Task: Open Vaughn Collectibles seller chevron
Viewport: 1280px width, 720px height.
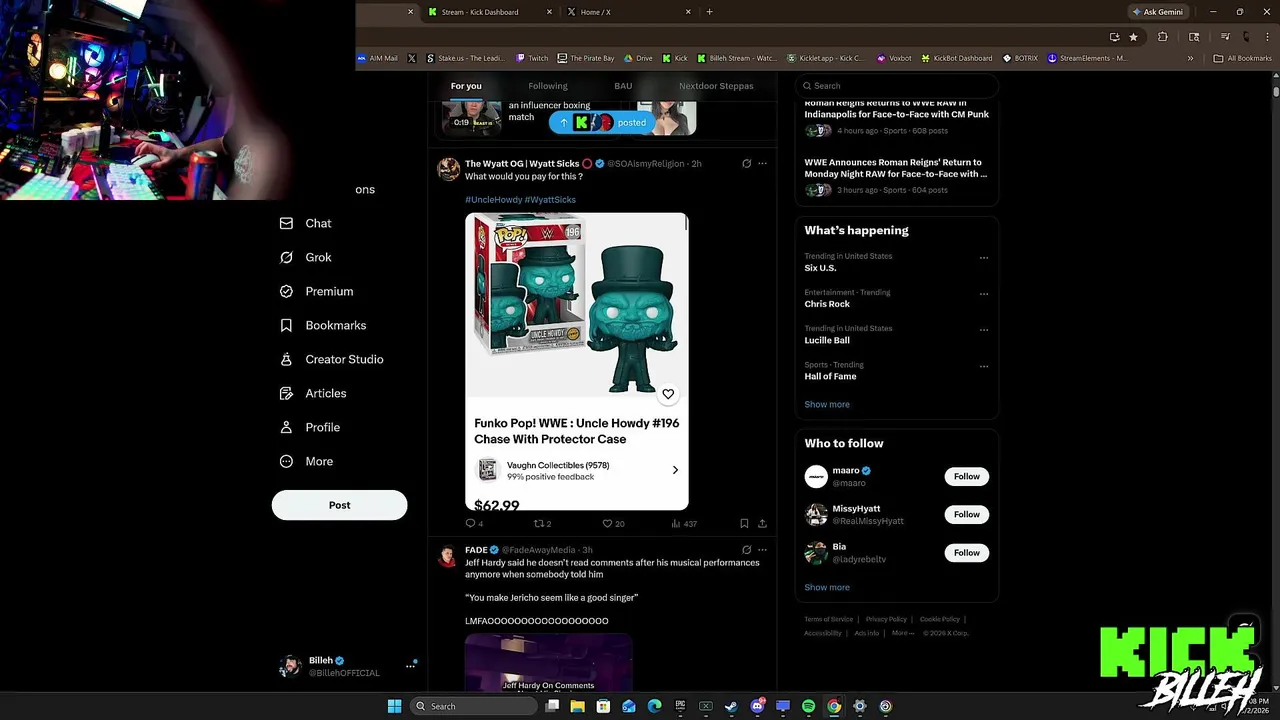Action: pyautogui.click(x=675, y=470)
